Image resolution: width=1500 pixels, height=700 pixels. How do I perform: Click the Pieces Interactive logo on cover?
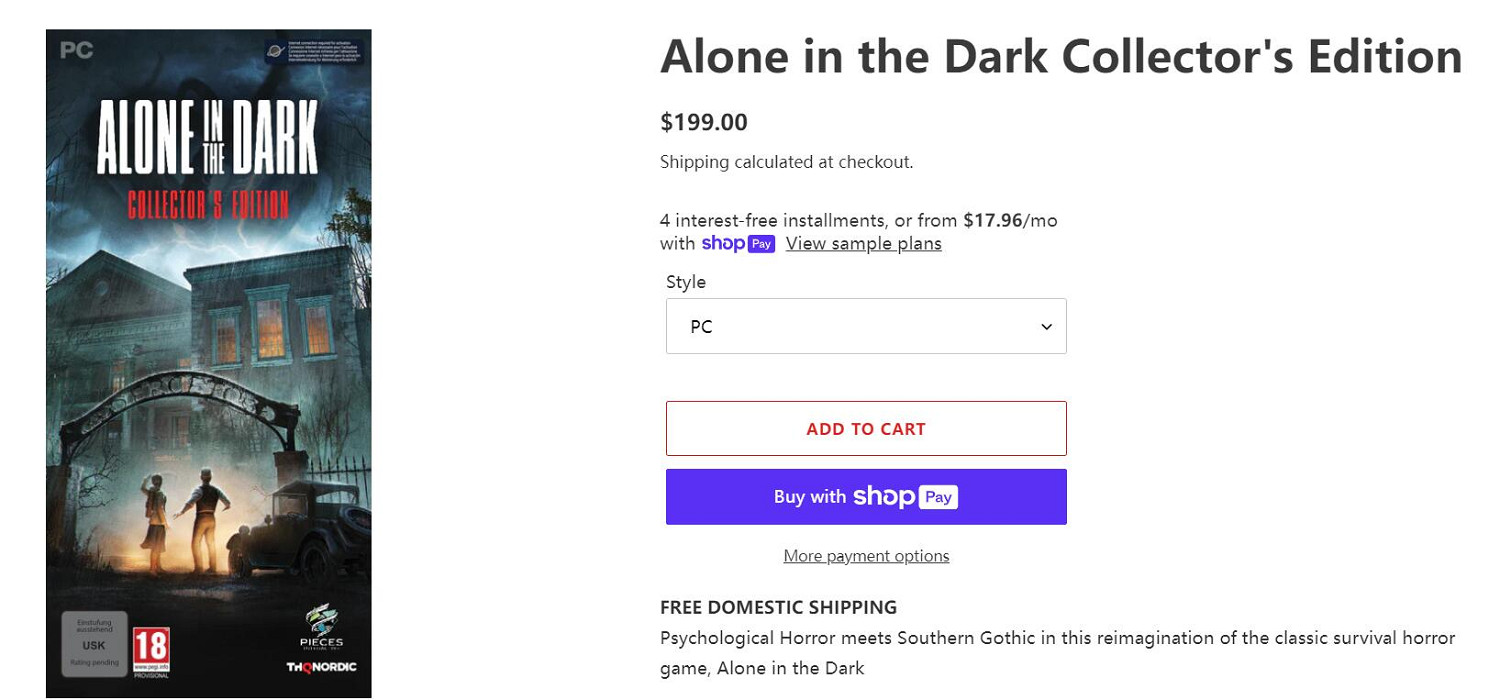(x=321, y=627)
